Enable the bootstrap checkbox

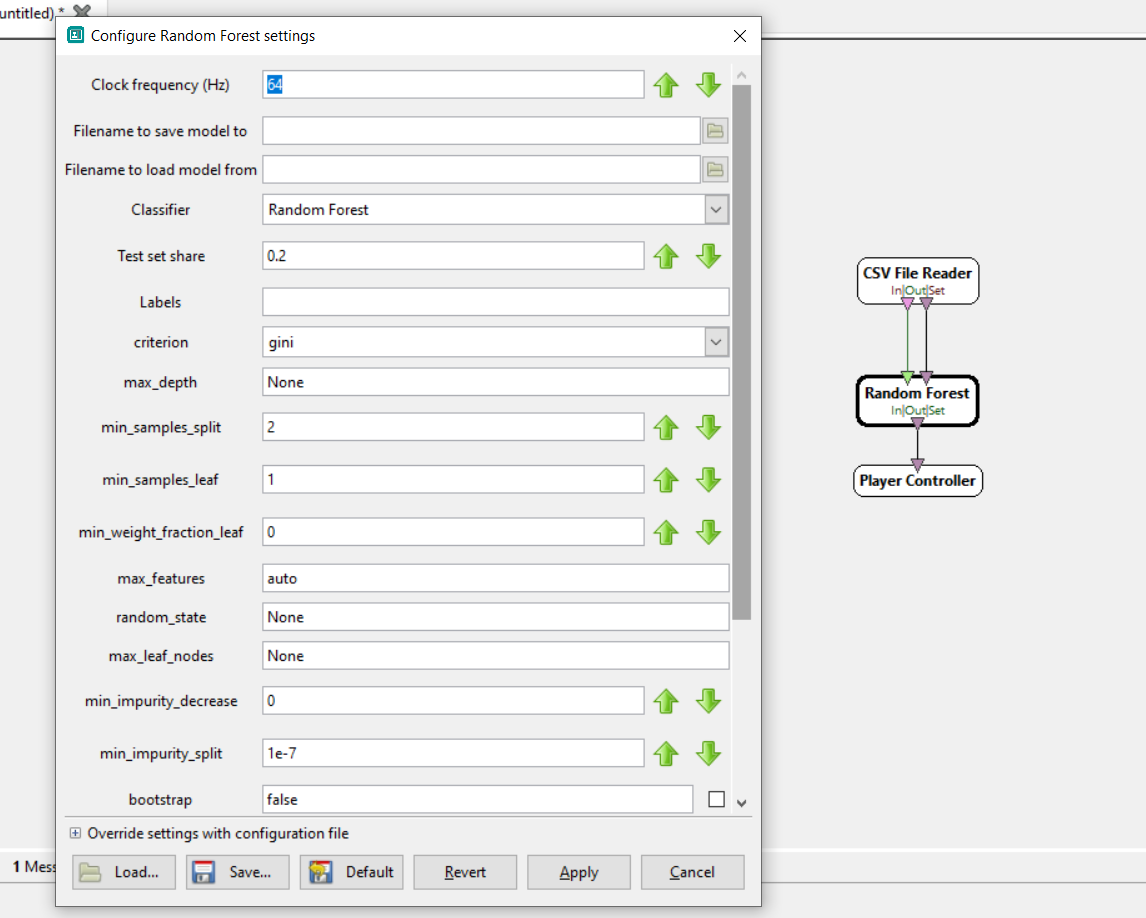click(716, 799)
